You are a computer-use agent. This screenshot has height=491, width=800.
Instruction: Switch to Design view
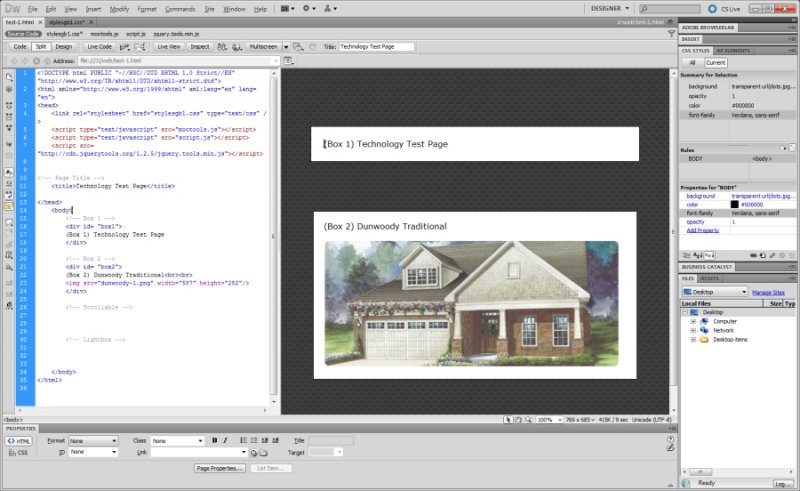64,46
